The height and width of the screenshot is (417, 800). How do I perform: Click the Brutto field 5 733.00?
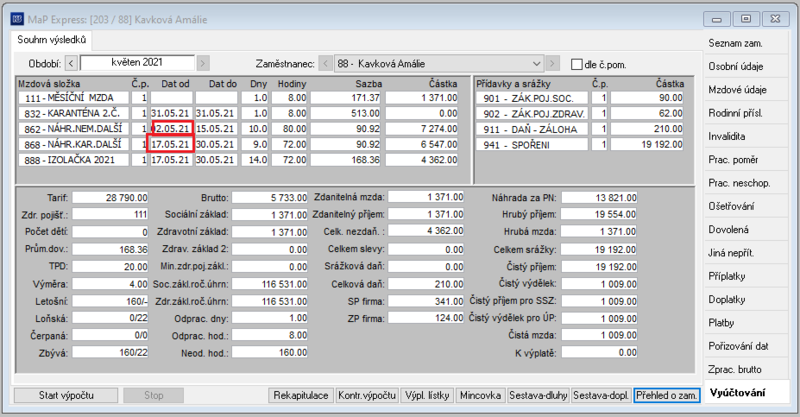point(270,198)
